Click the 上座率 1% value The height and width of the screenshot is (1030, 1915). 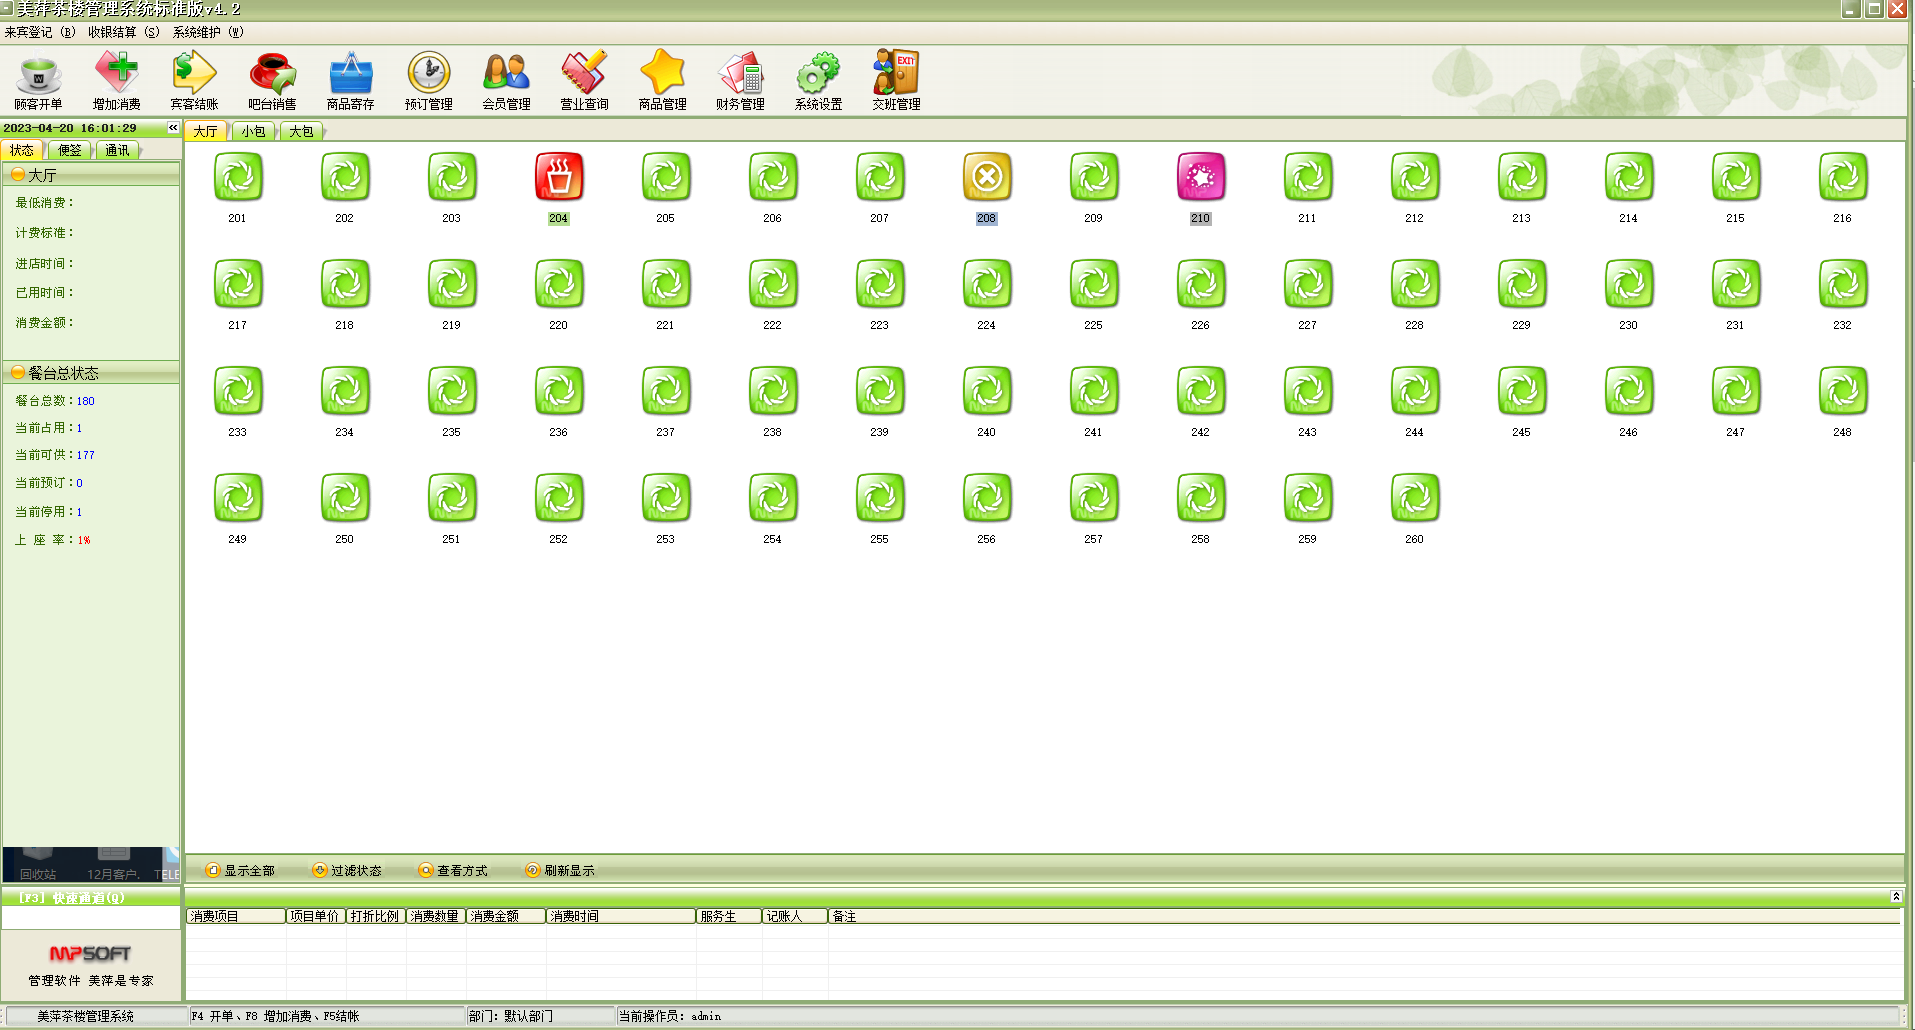click(84, 540)
